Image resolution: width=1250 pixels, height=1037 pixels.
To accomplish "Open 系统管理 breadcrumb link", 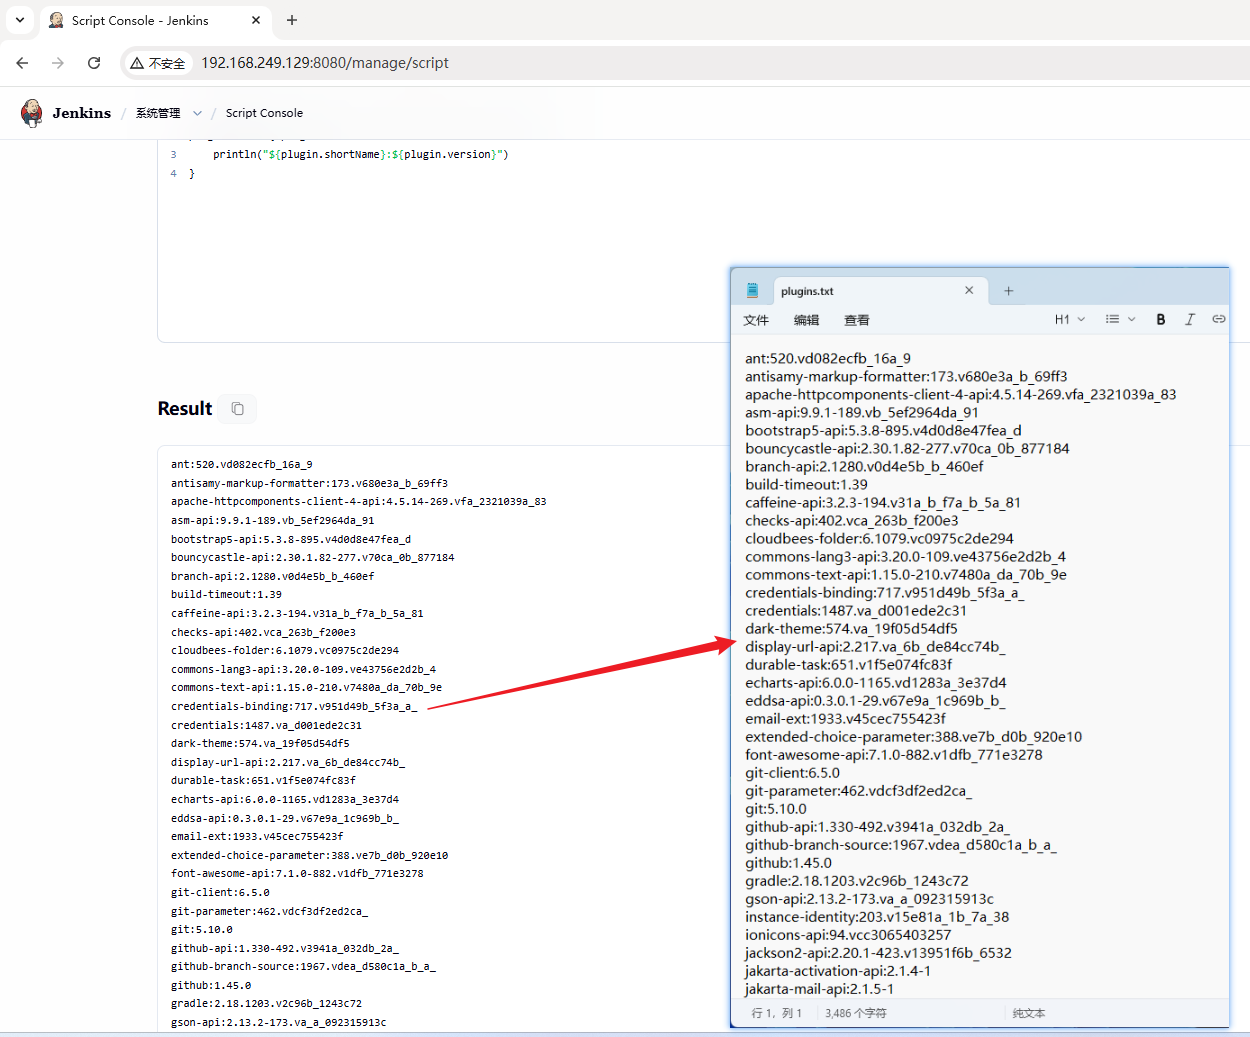I will tap(158, 113).
